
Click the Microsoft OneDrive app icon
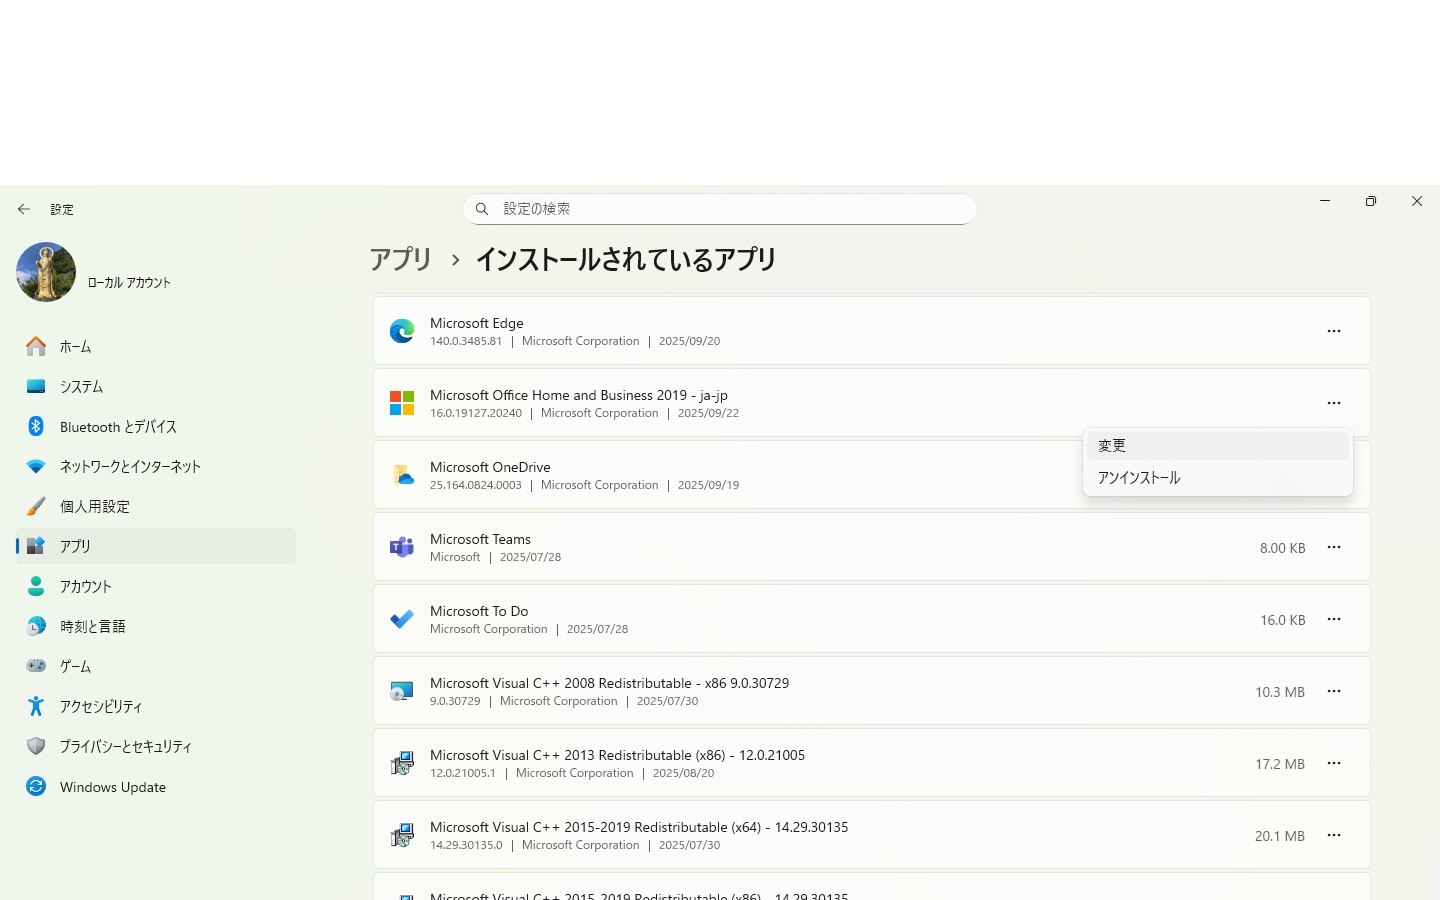[402, 475]
